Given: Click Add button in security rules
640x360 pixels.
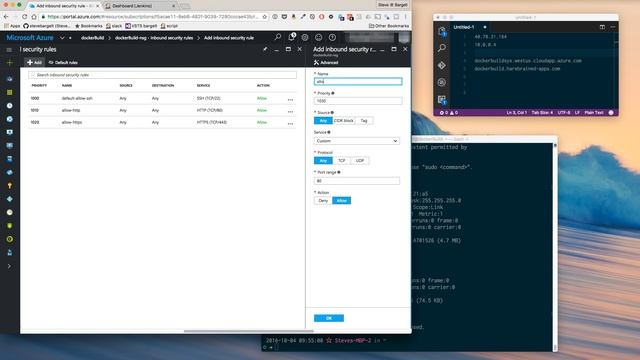Looking at the screenshot, I should click(34, 62).
